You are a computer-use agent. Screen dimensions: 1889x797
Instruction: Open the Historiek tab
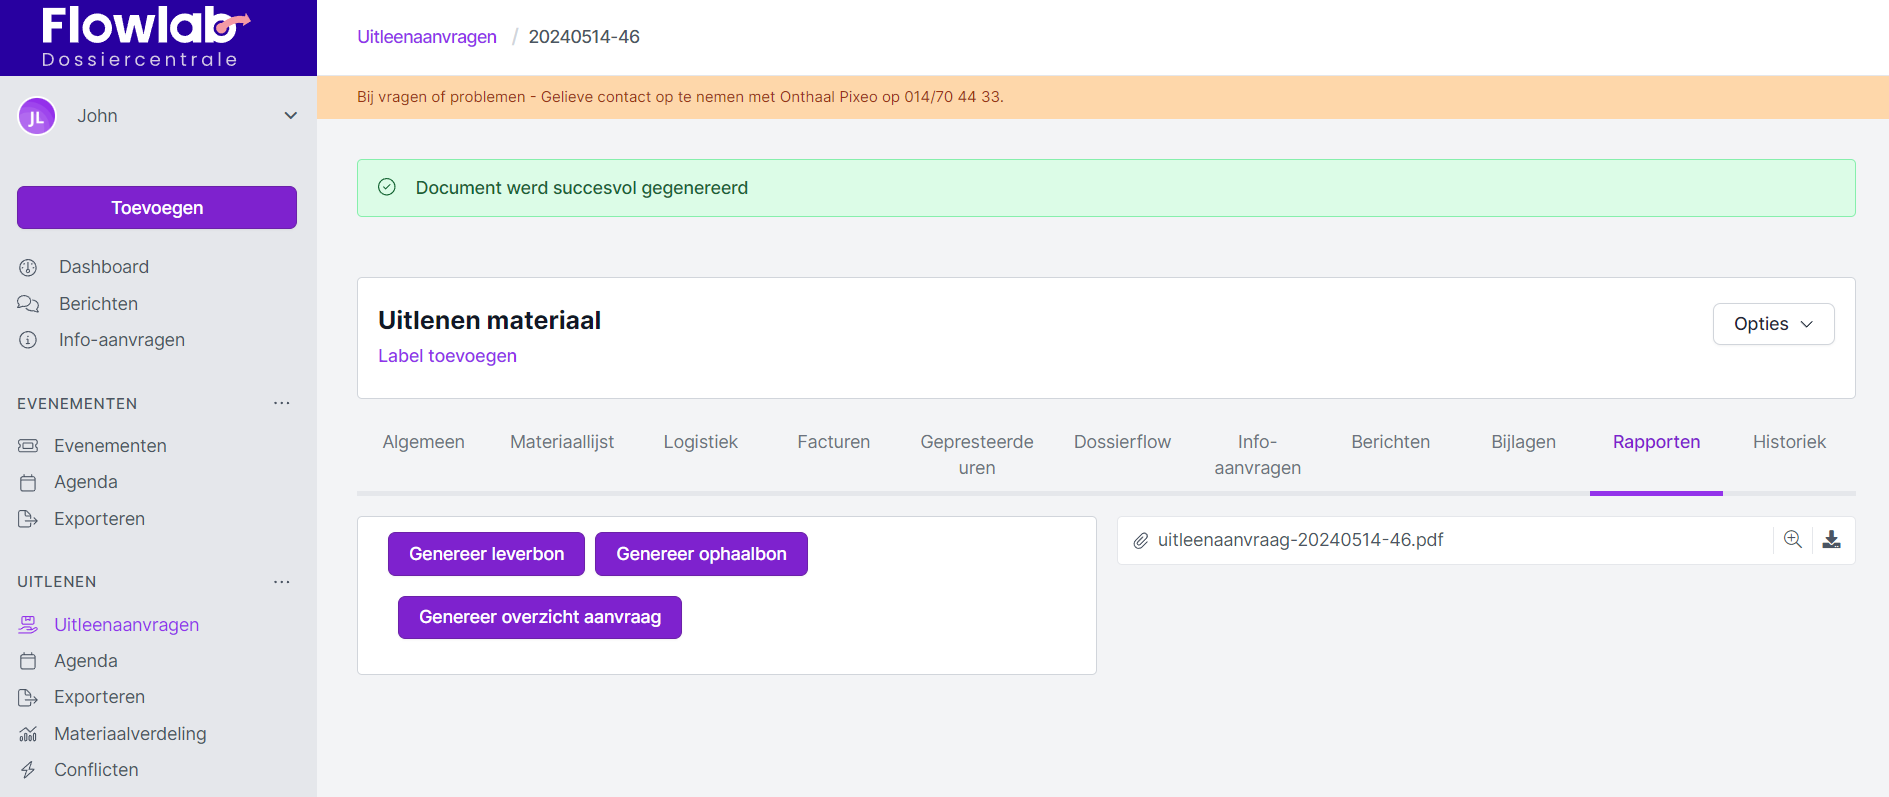1788,442
